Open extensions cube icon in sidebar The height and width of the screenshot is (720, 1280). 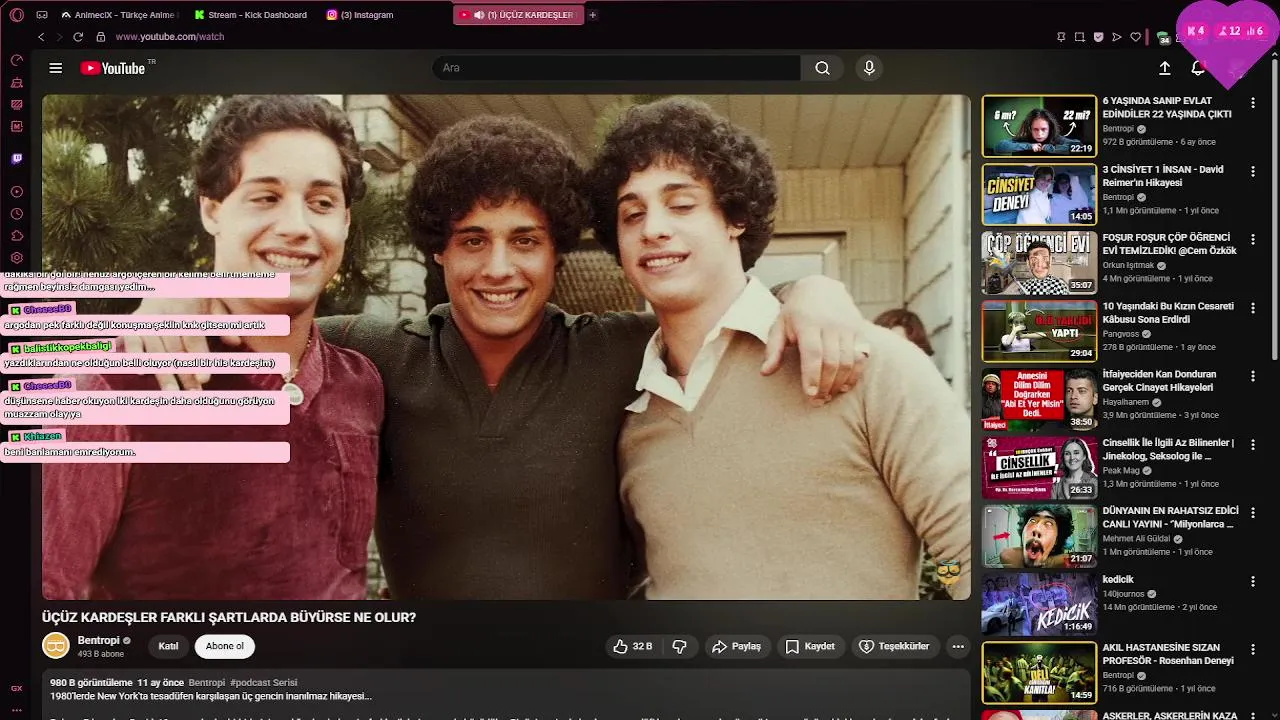pyautogui.click(x=16, y=236)
